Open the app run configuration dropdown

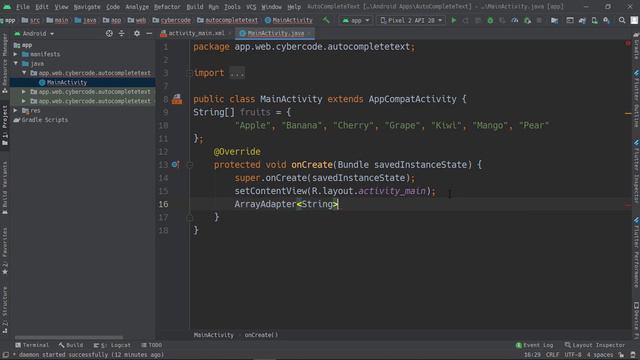pyautogui.click(x=356, y=20)
